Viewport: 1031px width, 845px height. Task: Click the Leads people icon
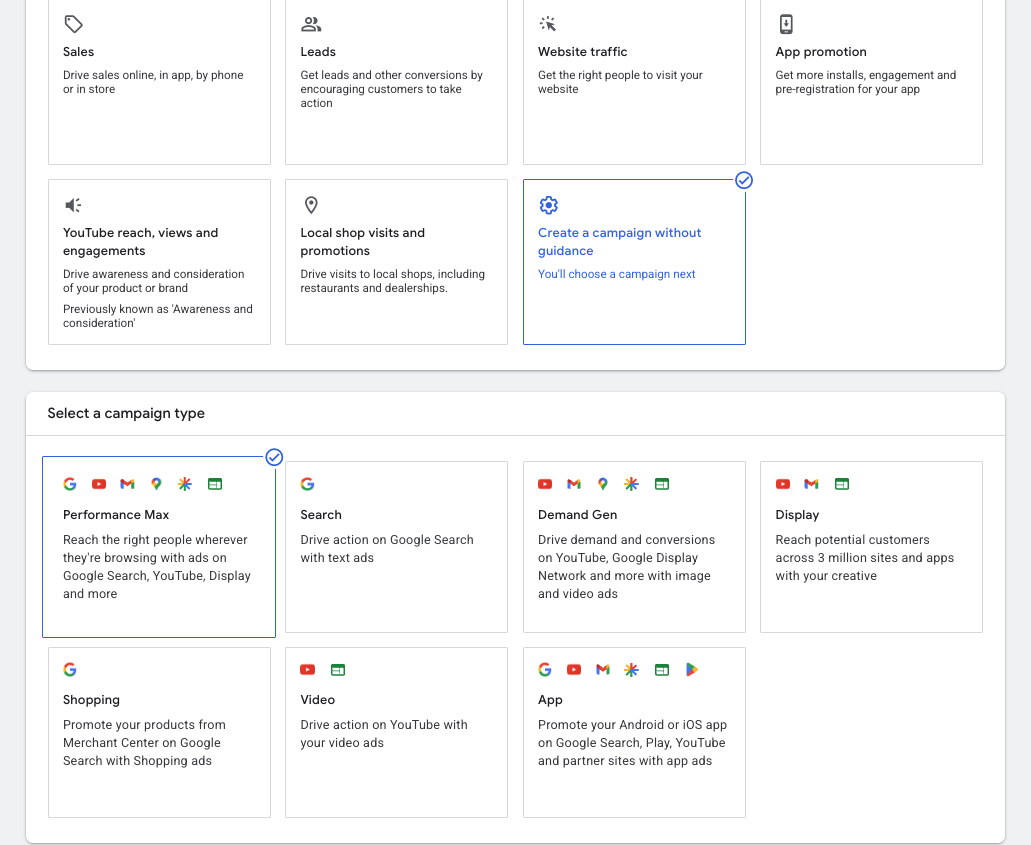[x=311, y=24]
